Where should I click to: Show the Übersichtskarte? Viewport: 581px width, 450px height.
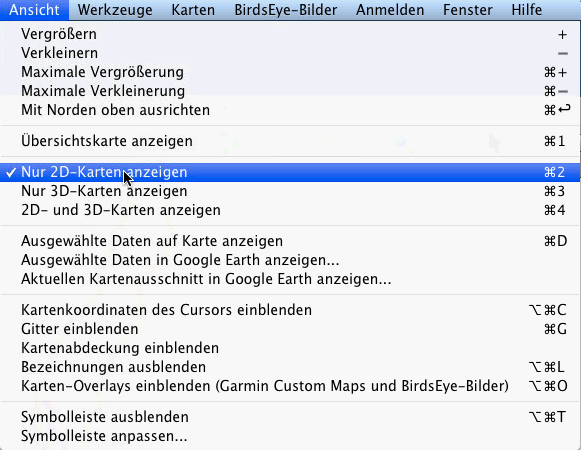point(290,141)
